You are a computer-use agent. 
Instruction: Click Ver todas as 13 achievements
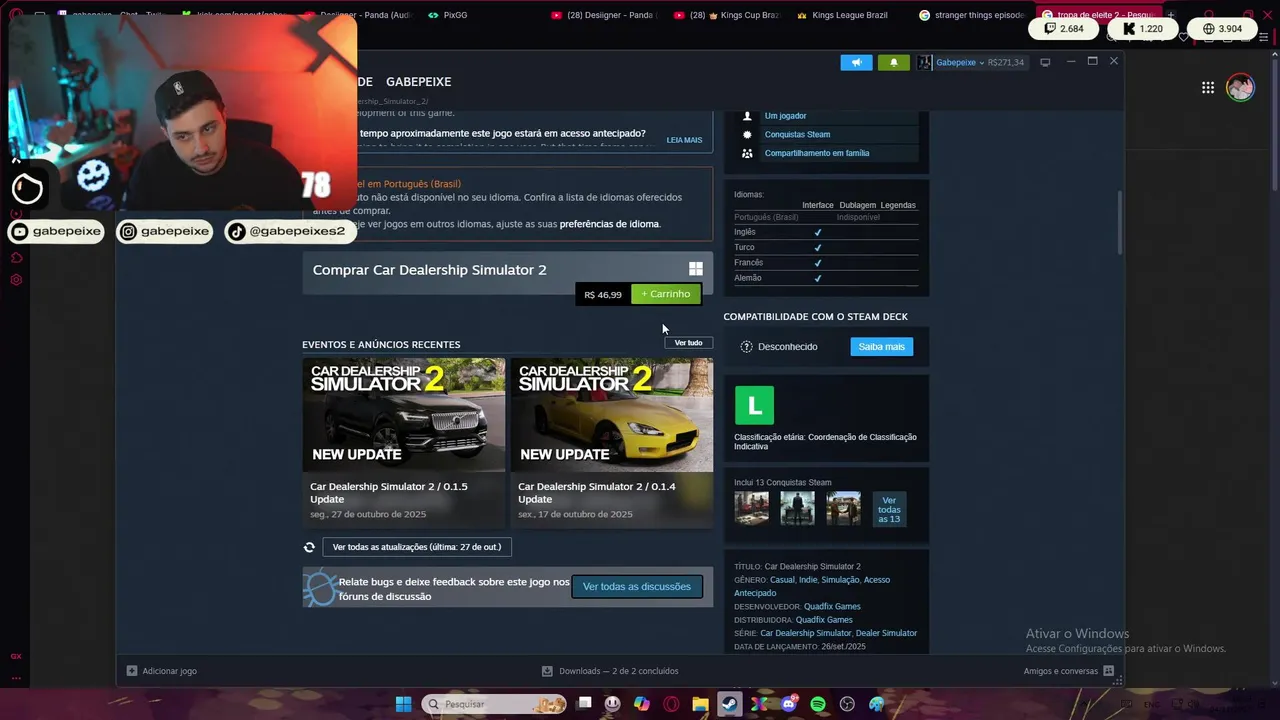click(x=888, y=509)
